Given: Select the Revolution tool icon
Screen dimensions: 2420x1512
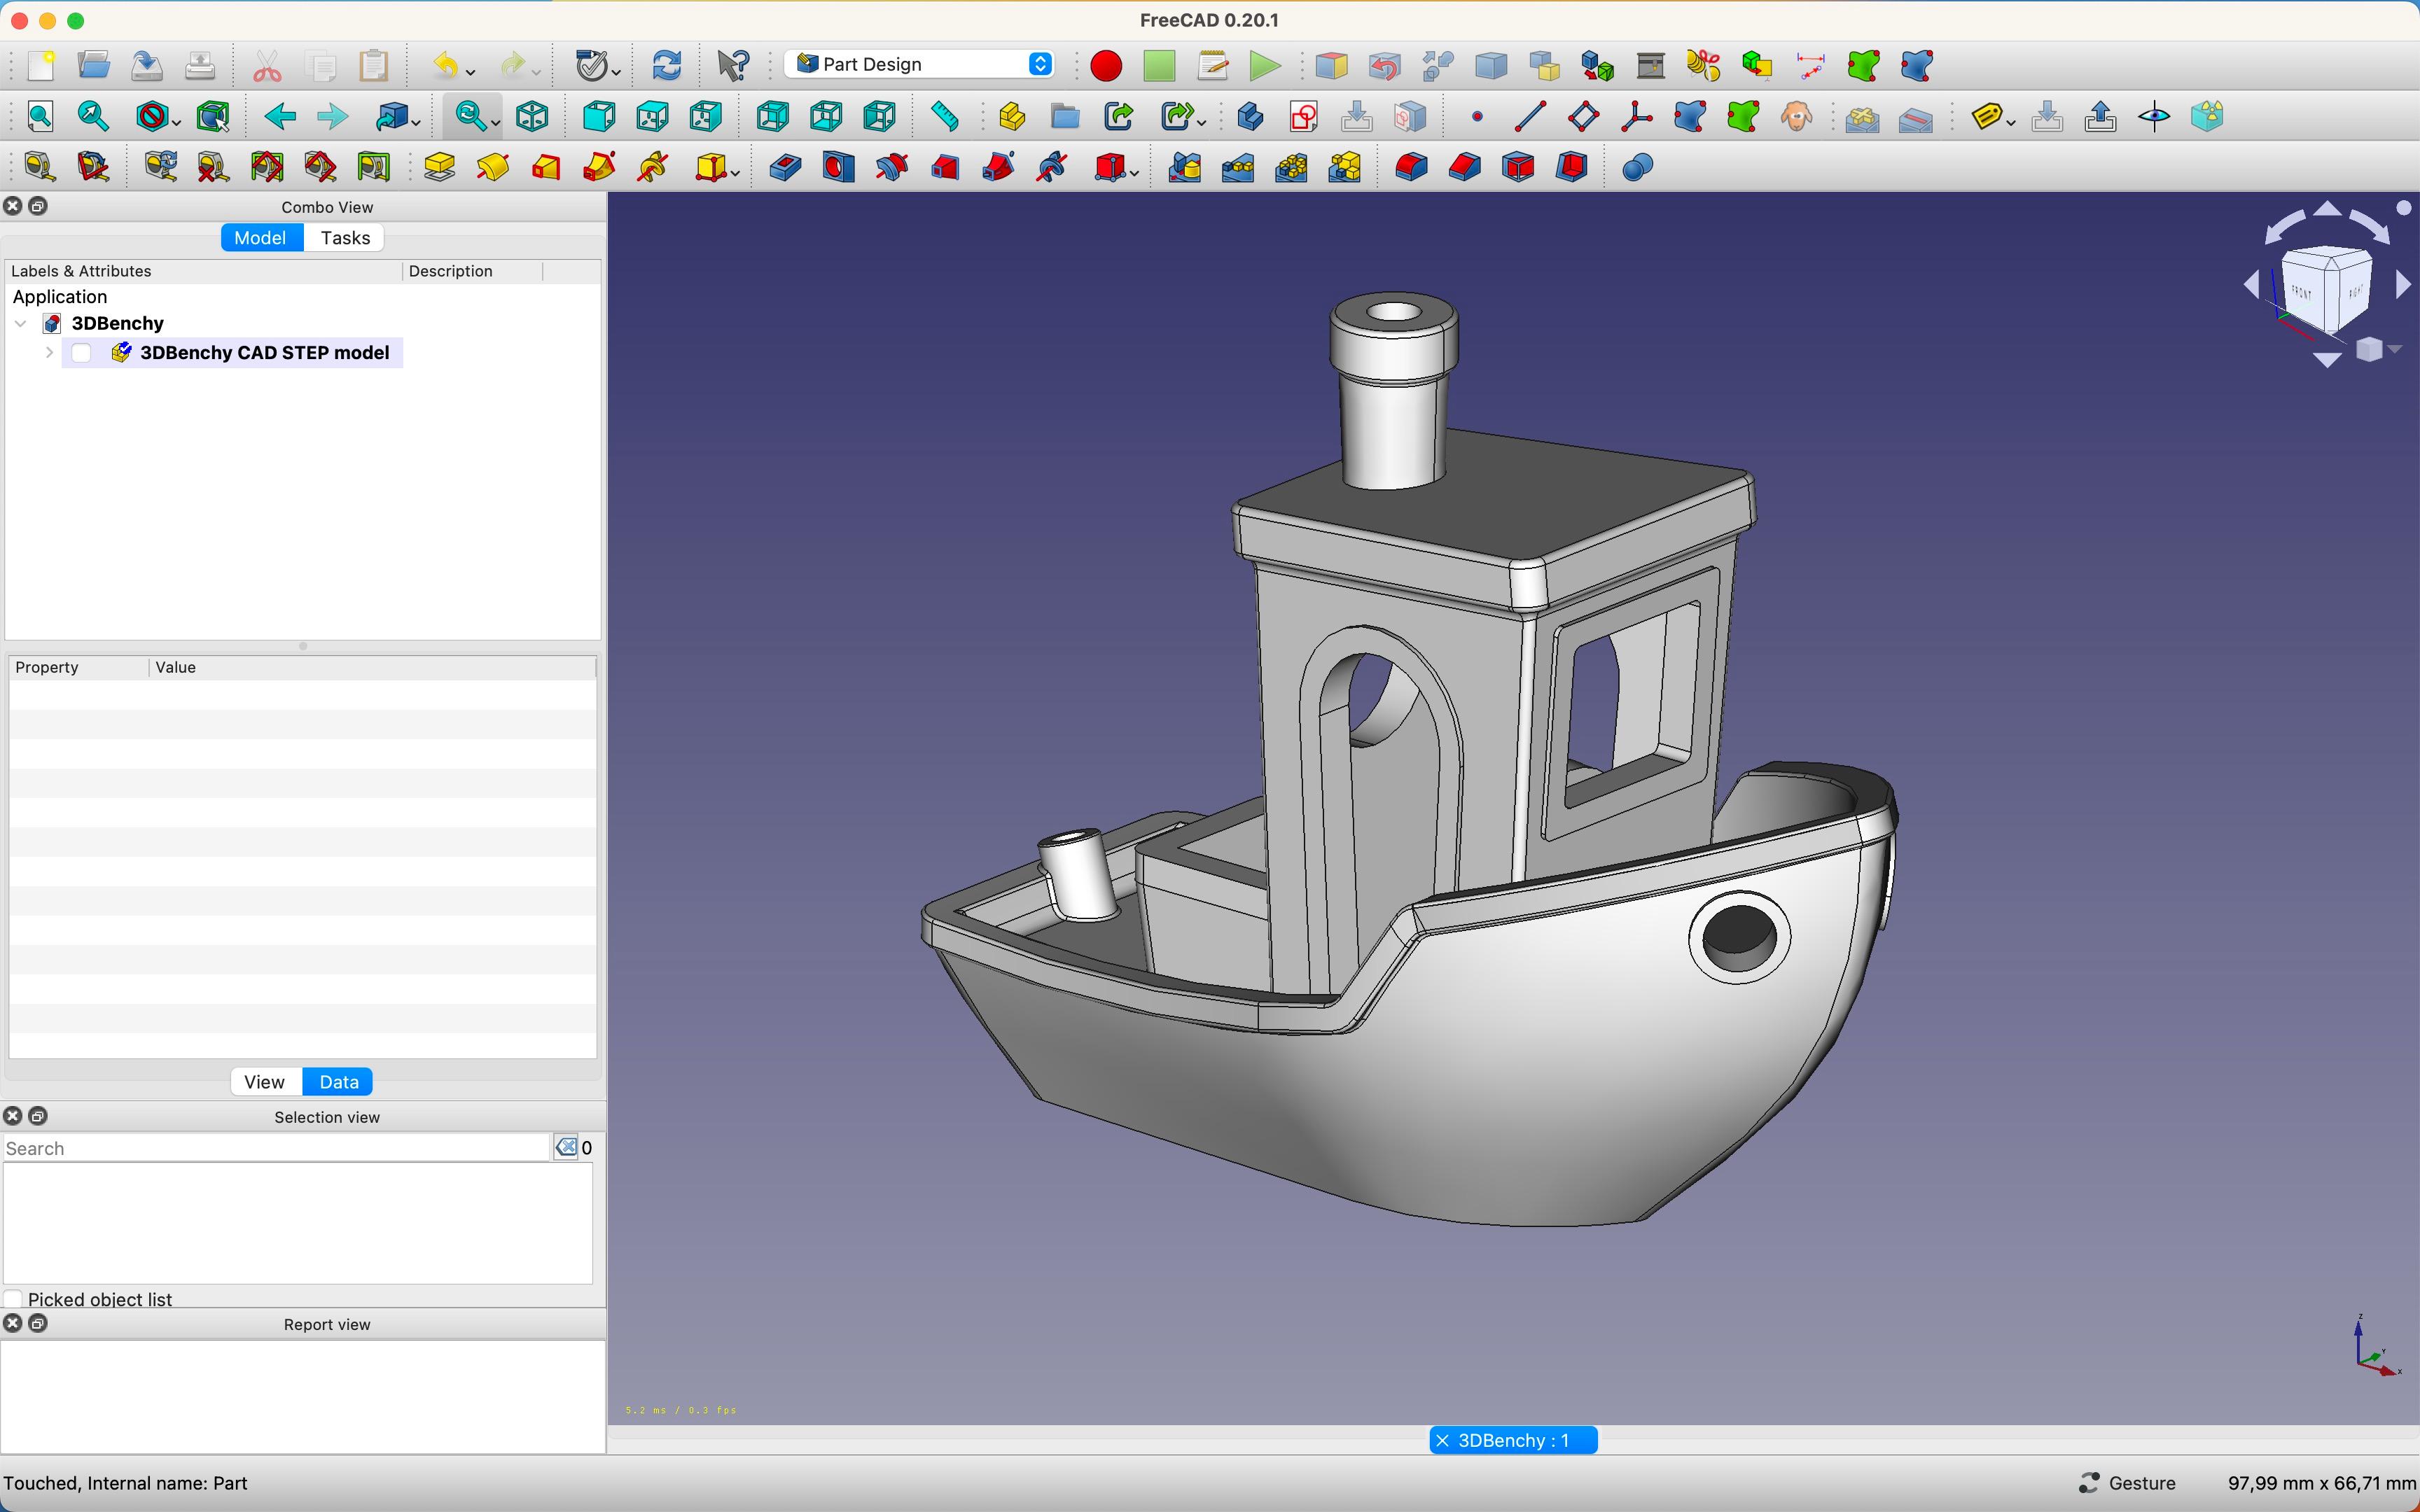Looking at the screenshot, I should (x=493, y=167).
